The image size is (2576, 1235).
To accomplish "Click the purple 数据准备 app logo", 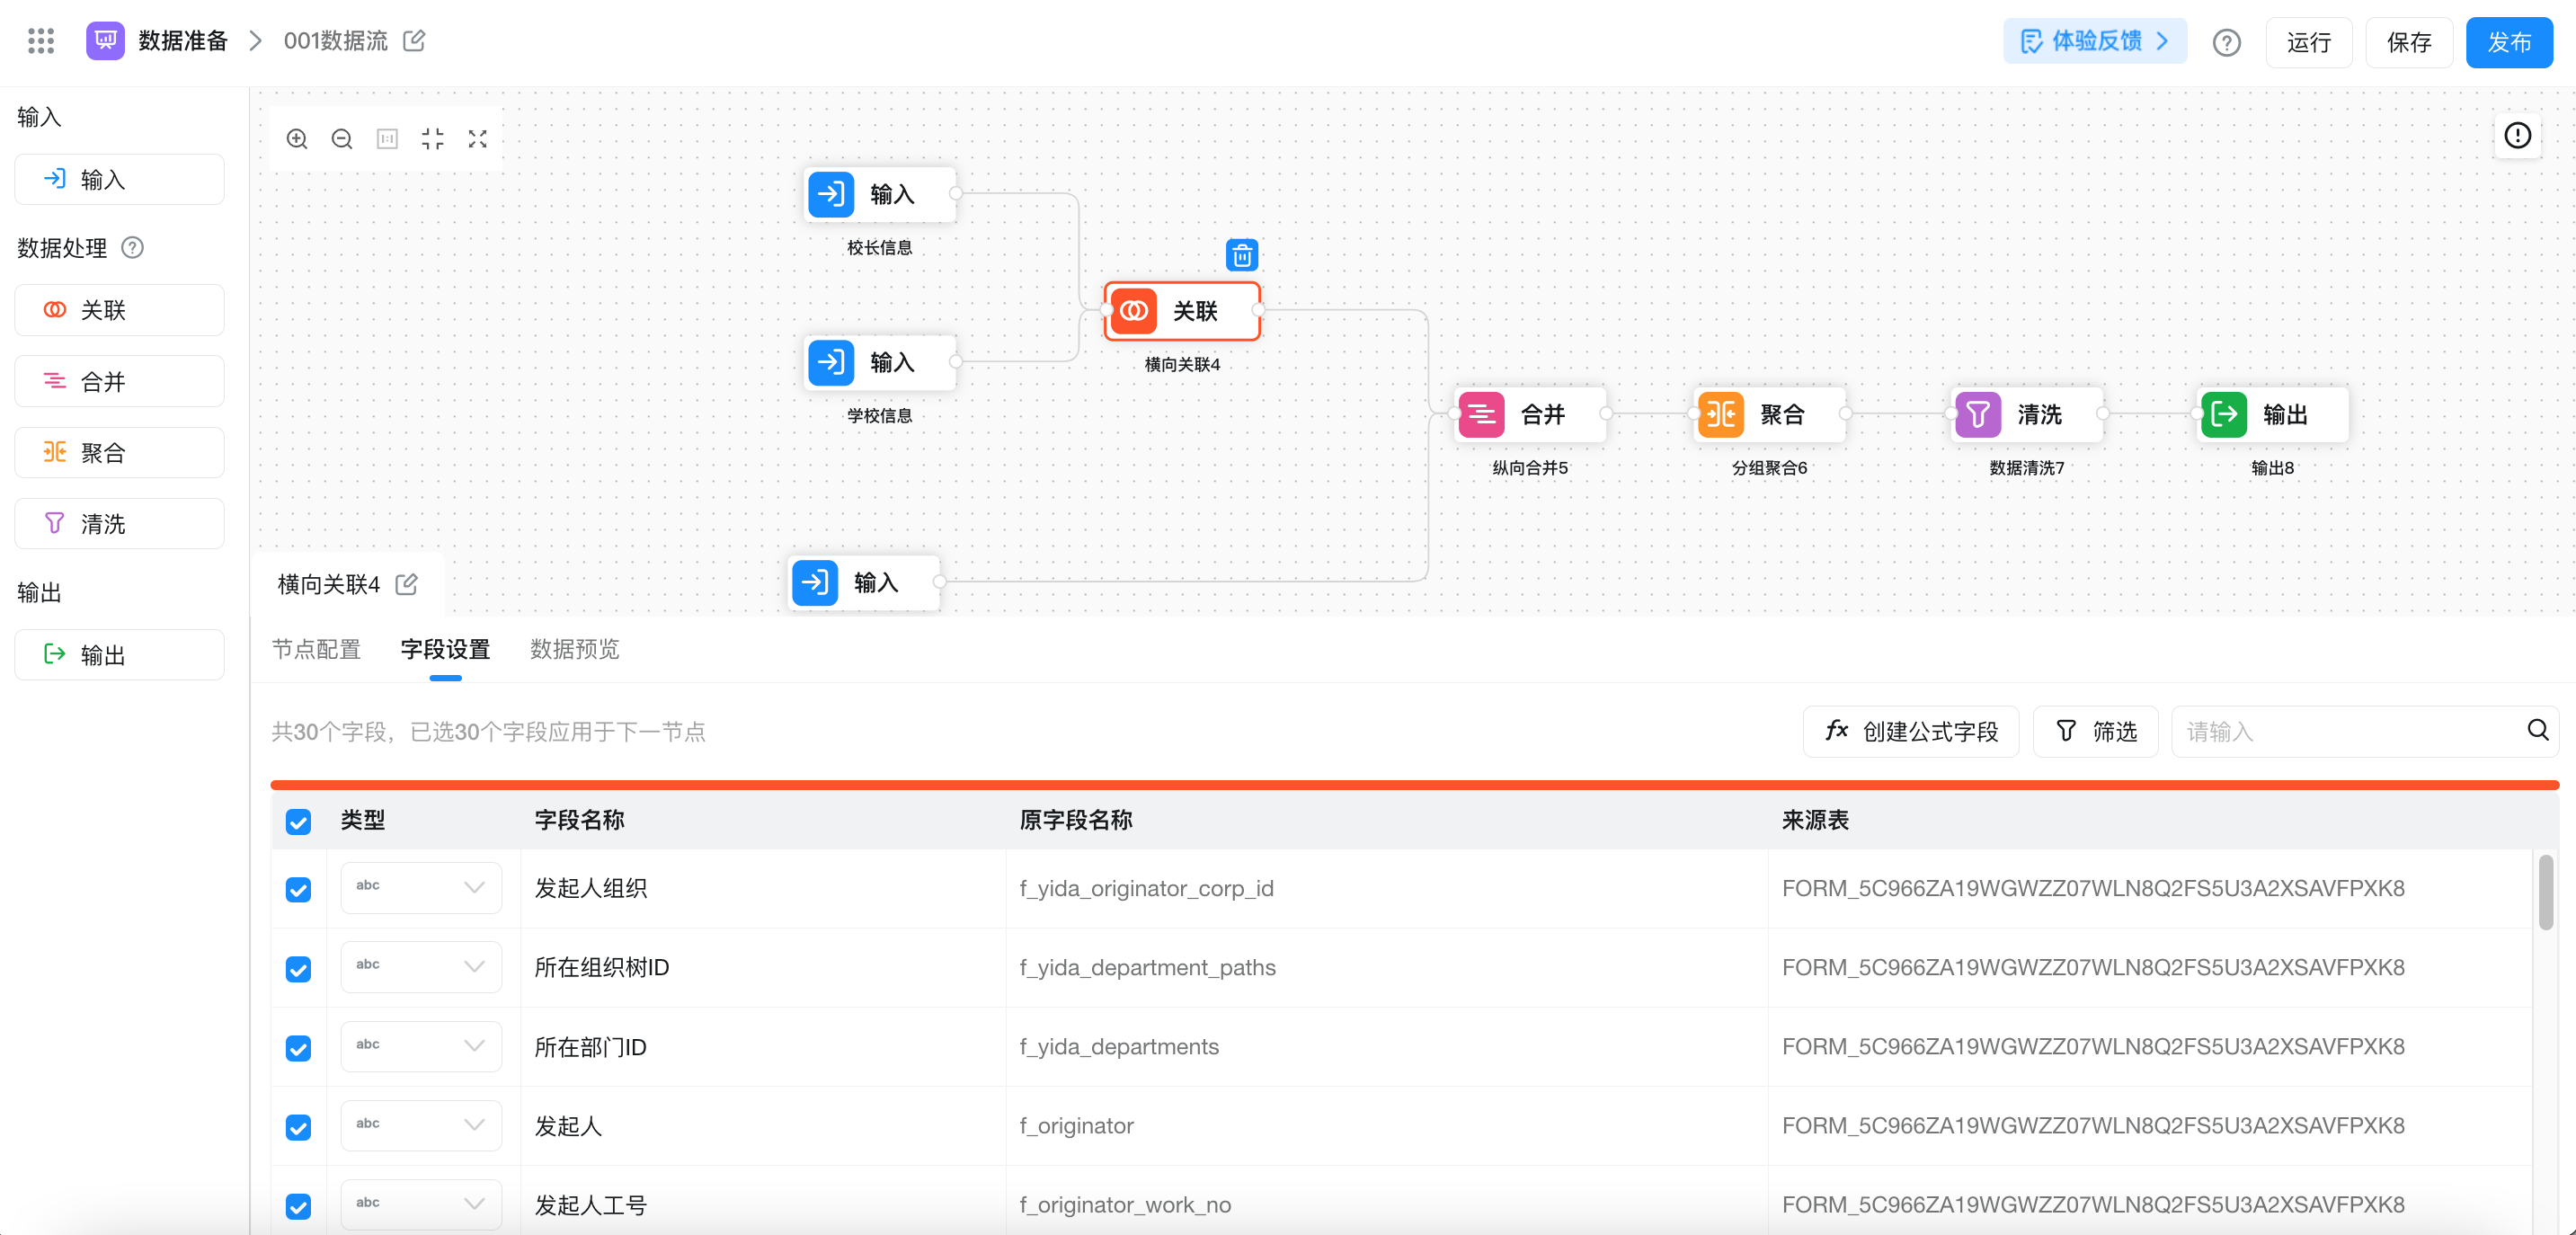I will click(105, 41).
